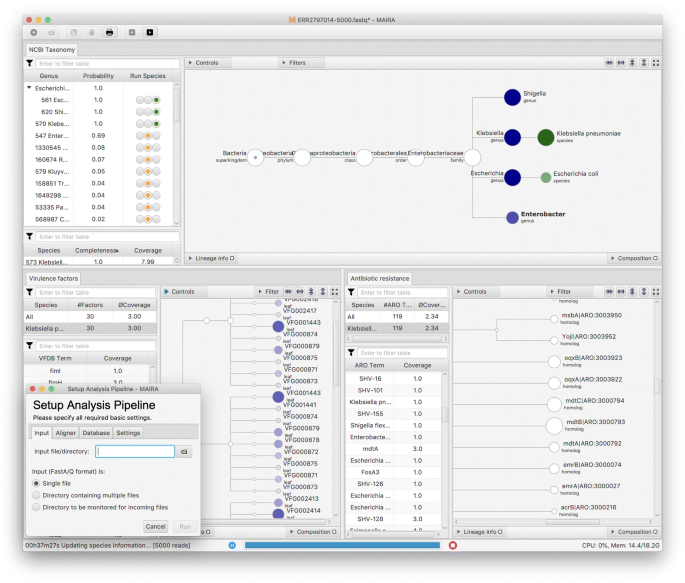Collapse the Escherichia genus tree row
This screenshot has height=583, width=685.
pyautogui.click(x=29, y=88)
